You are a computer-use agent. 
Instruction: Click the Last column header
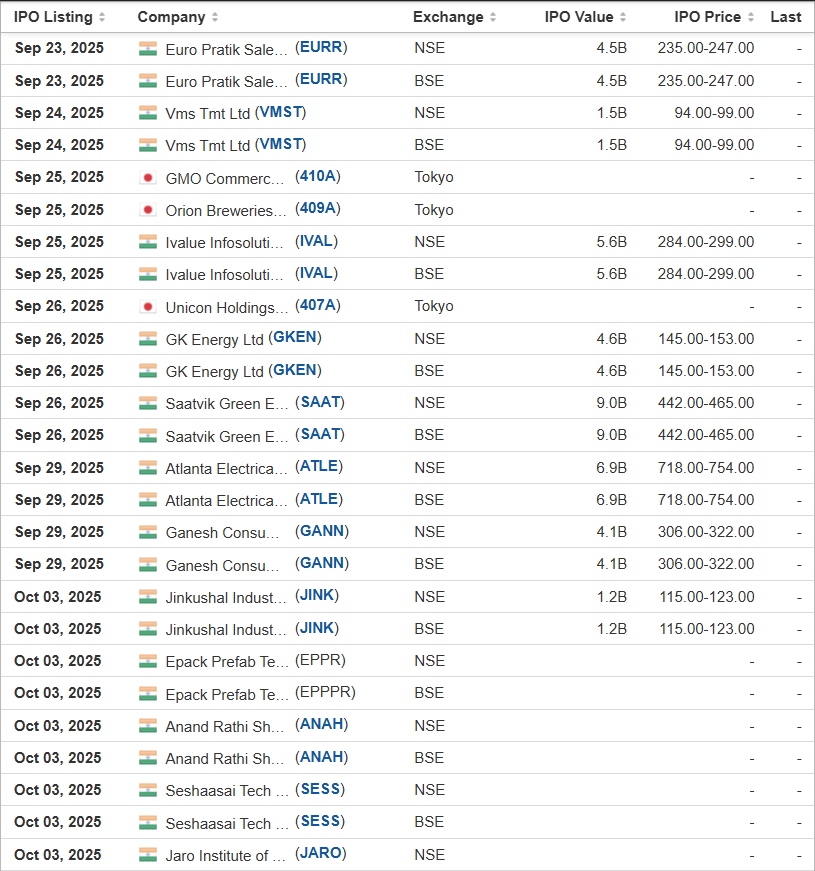pyautogui.click(x=786, y=17)
